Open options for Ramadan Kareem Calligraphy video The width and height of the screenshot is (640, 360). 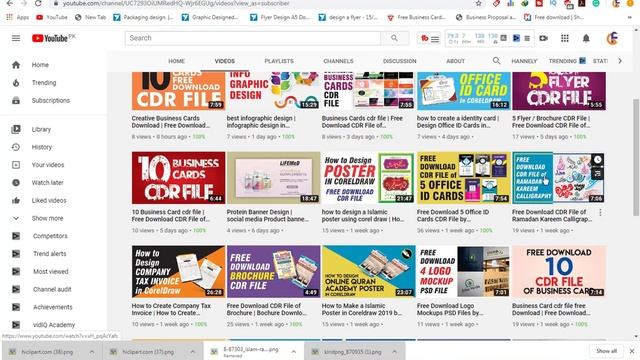click(x=600, y=212)
